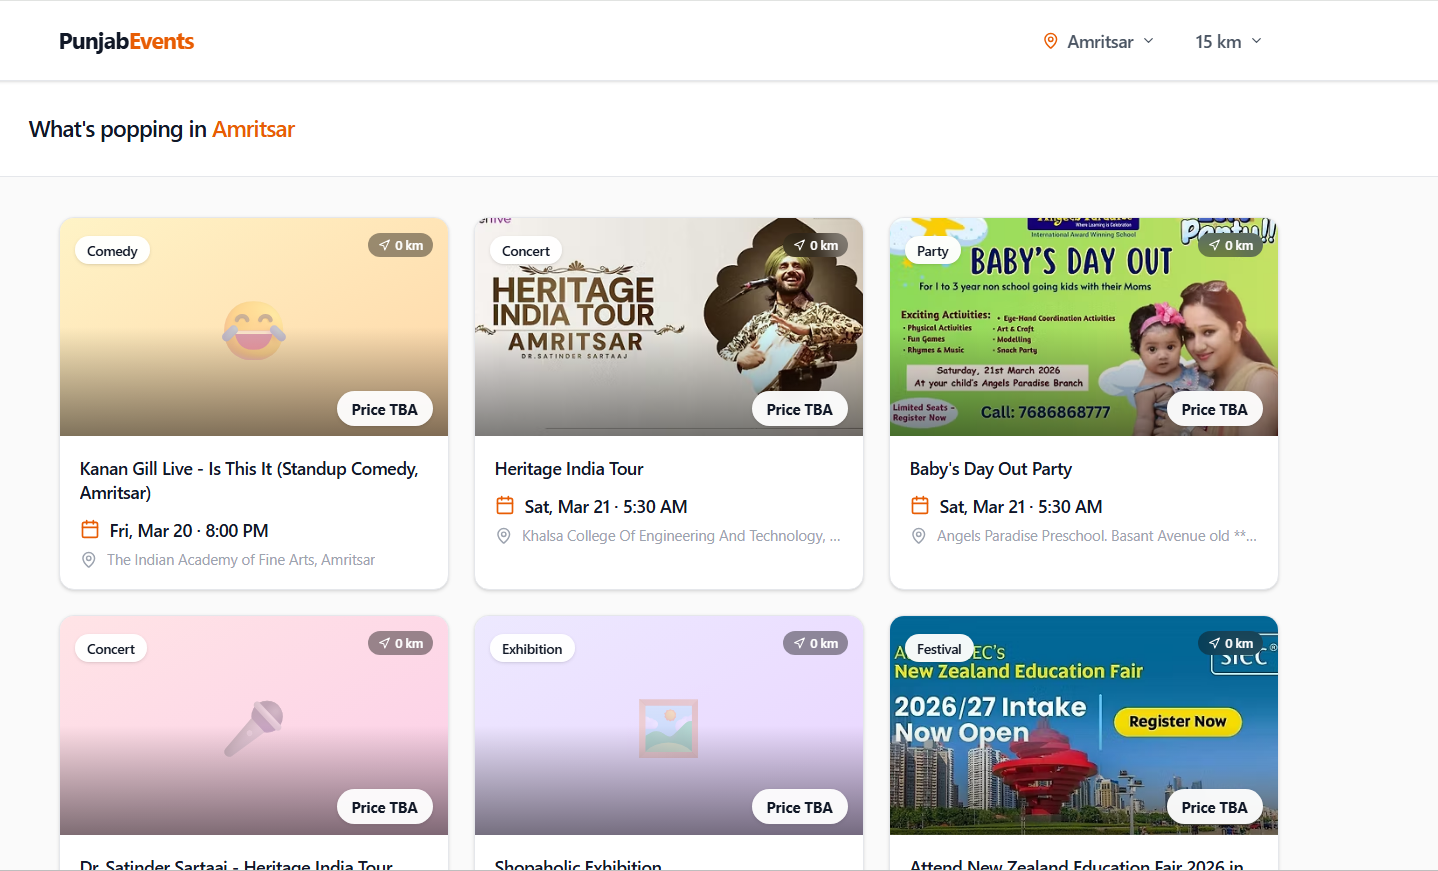Click the calendar icon beside Fri, Mar 20
This screenshot has width=1438, height=871.
90,530
